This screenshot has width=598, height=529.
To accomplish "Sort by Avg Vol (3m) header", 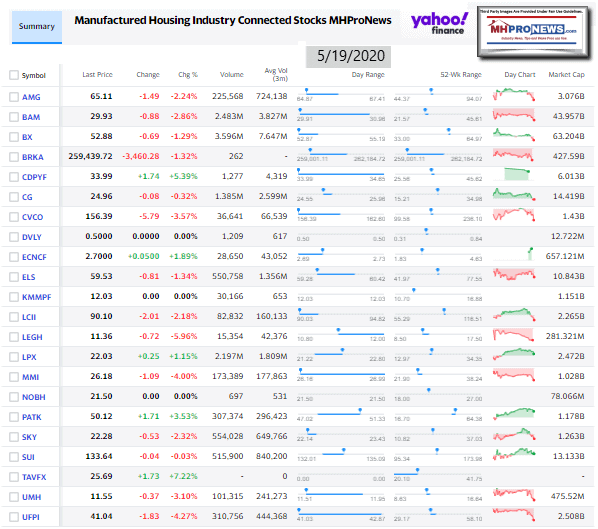I will [x=276, y=74].
